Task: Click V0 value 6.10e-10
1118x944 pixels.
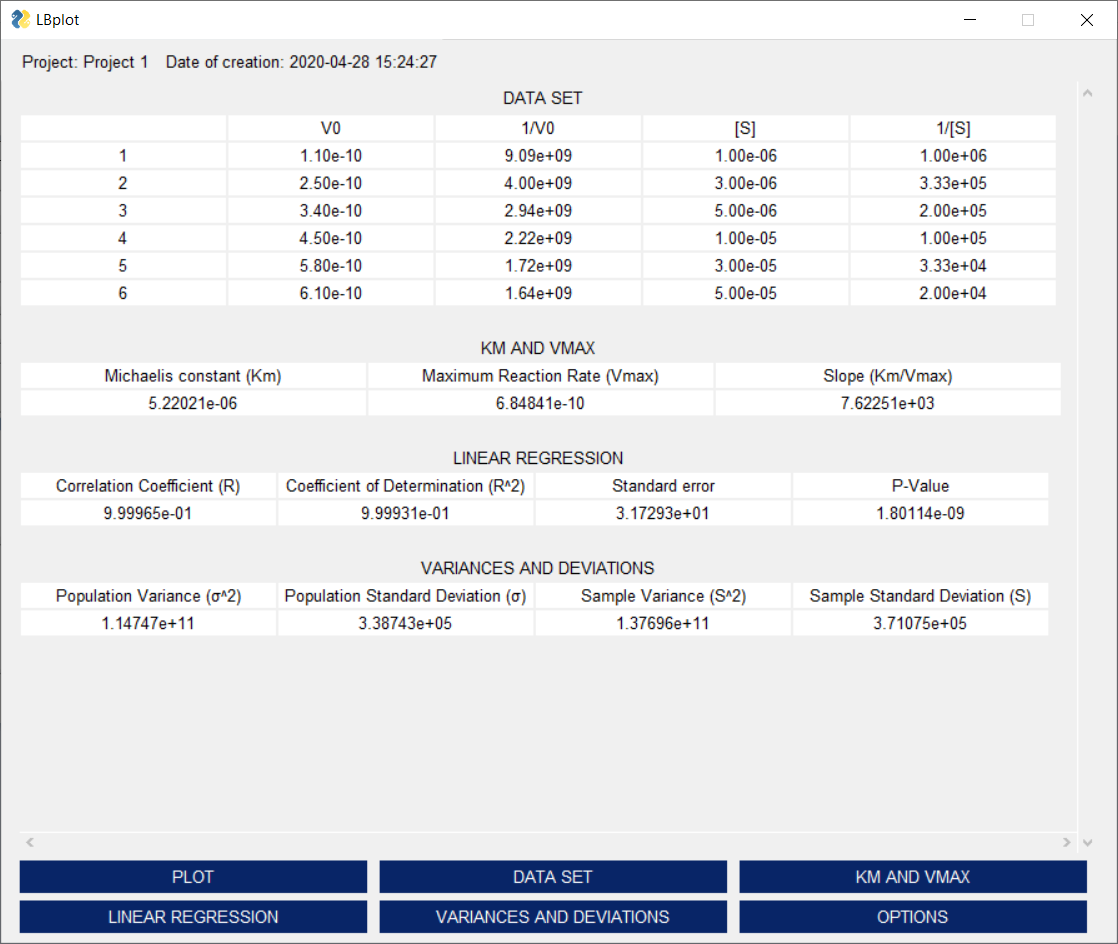Action: click(x=331, y=293)
